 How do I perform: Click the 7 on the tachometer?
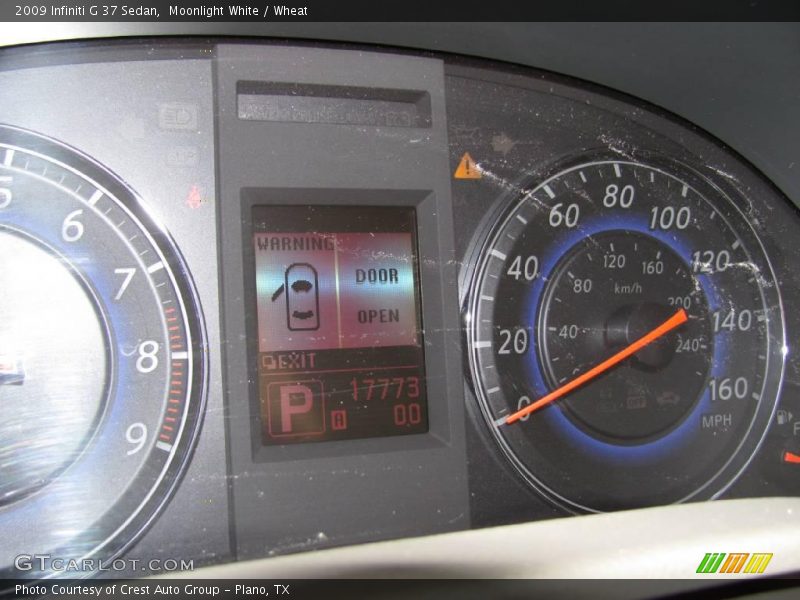coord(124,284)
